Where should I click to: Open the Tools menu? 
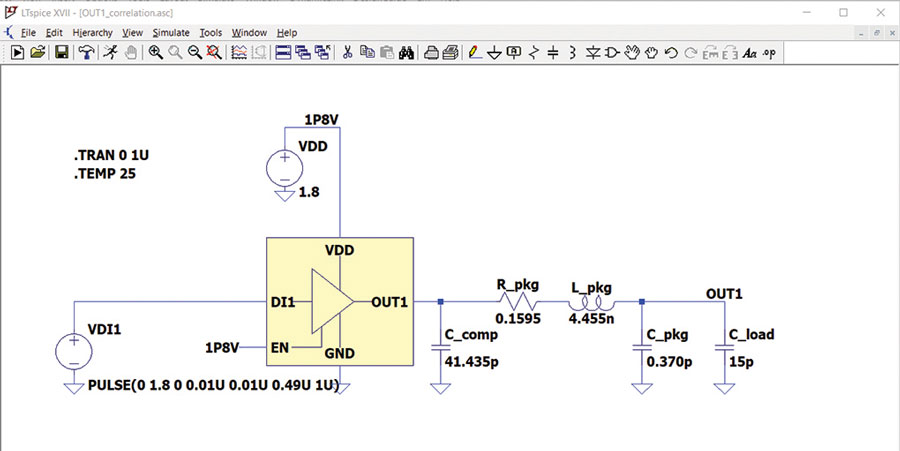coord(211,33)
